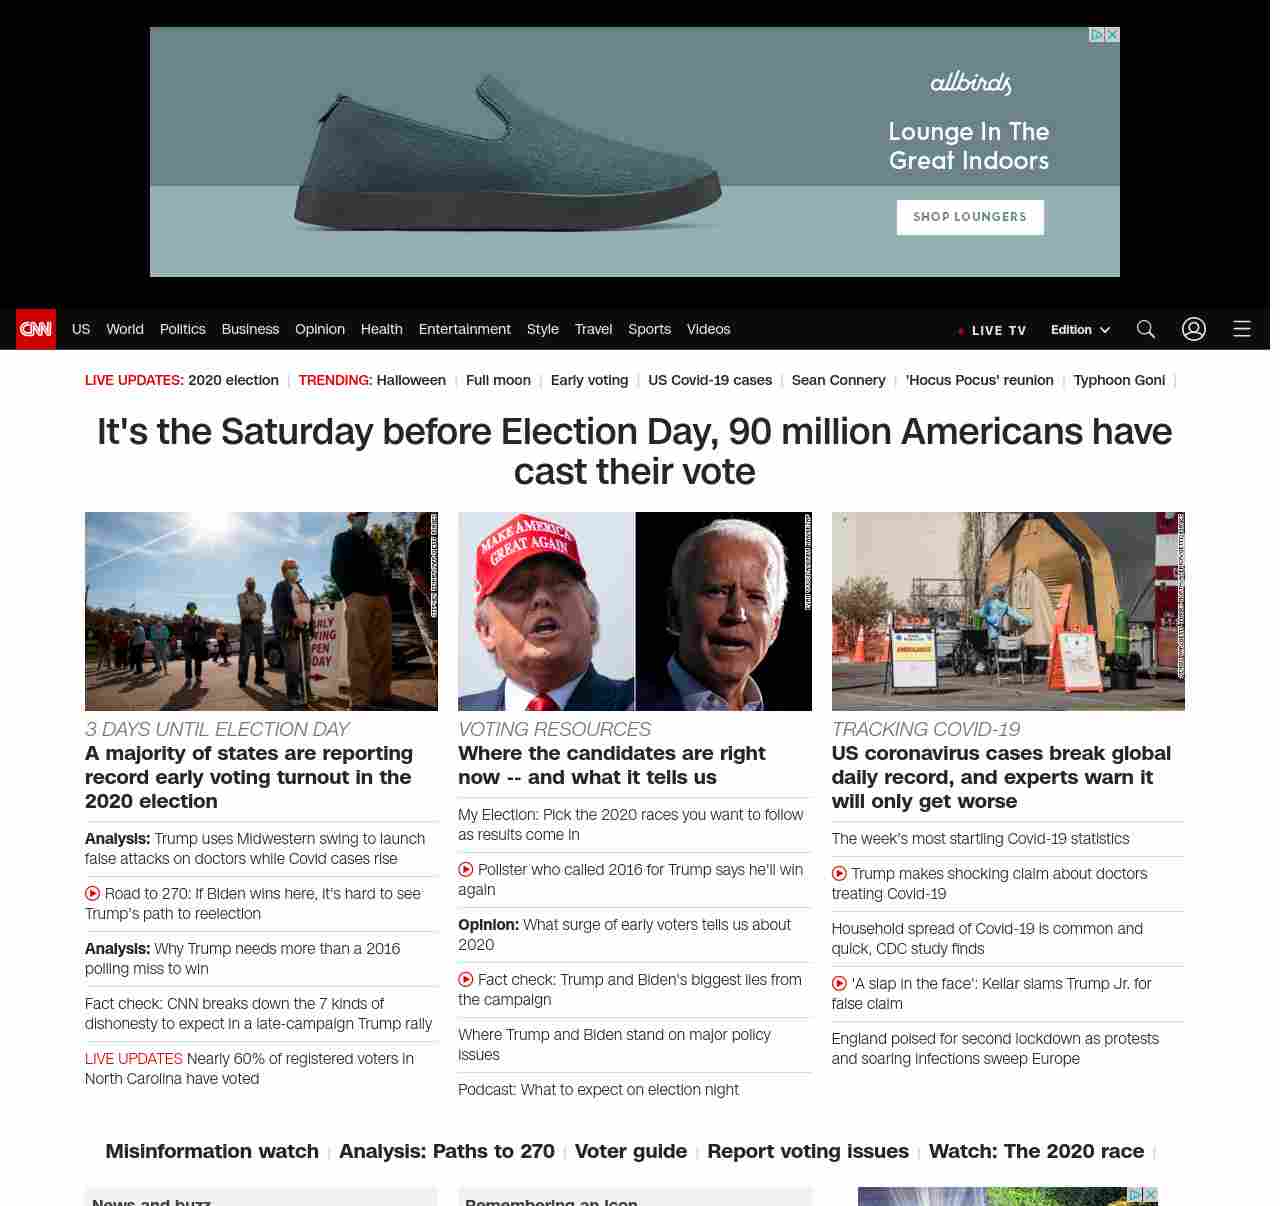Screen dimensions: 1280x1206
Task: Expand the Edition dropdown
Action: [1080, 329]
